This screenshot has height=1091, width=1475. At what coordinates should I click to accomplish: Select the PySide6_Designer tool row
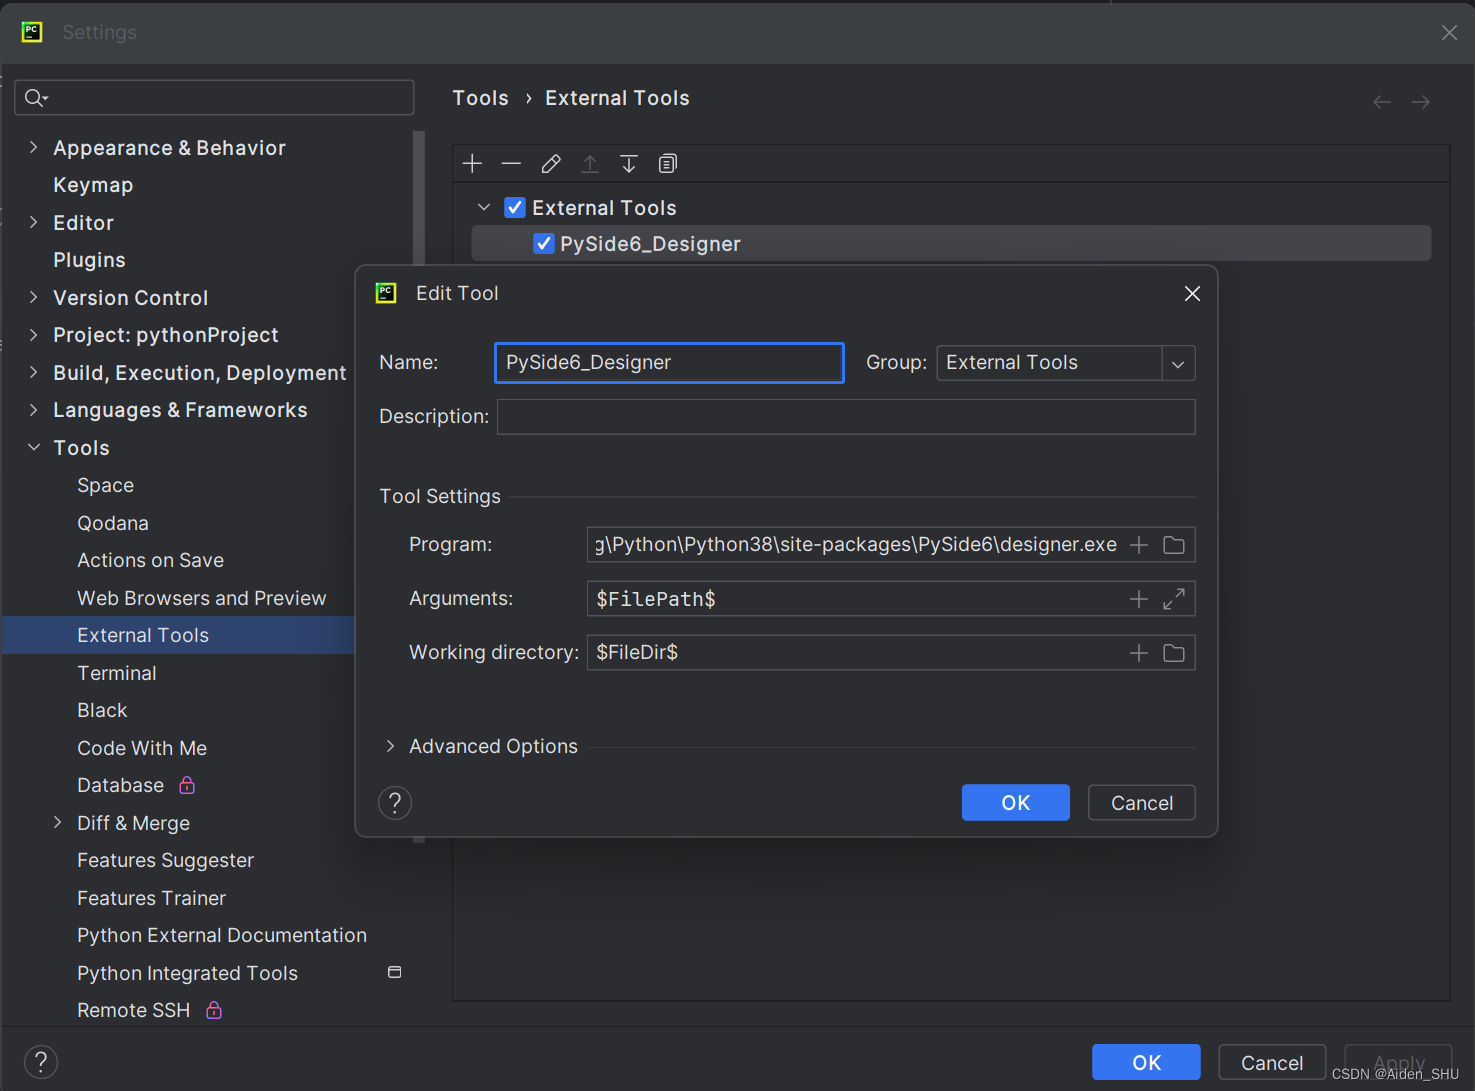coord(951,244)
